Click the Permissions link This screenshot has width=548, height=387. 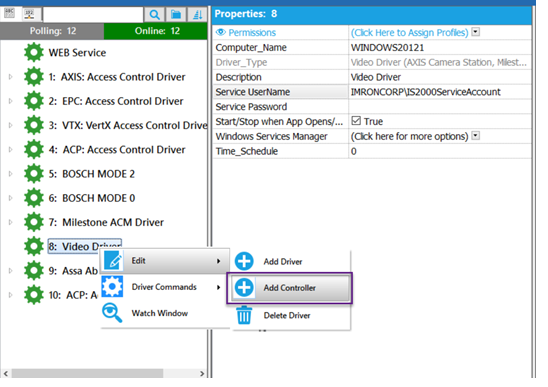pos(252,33)
